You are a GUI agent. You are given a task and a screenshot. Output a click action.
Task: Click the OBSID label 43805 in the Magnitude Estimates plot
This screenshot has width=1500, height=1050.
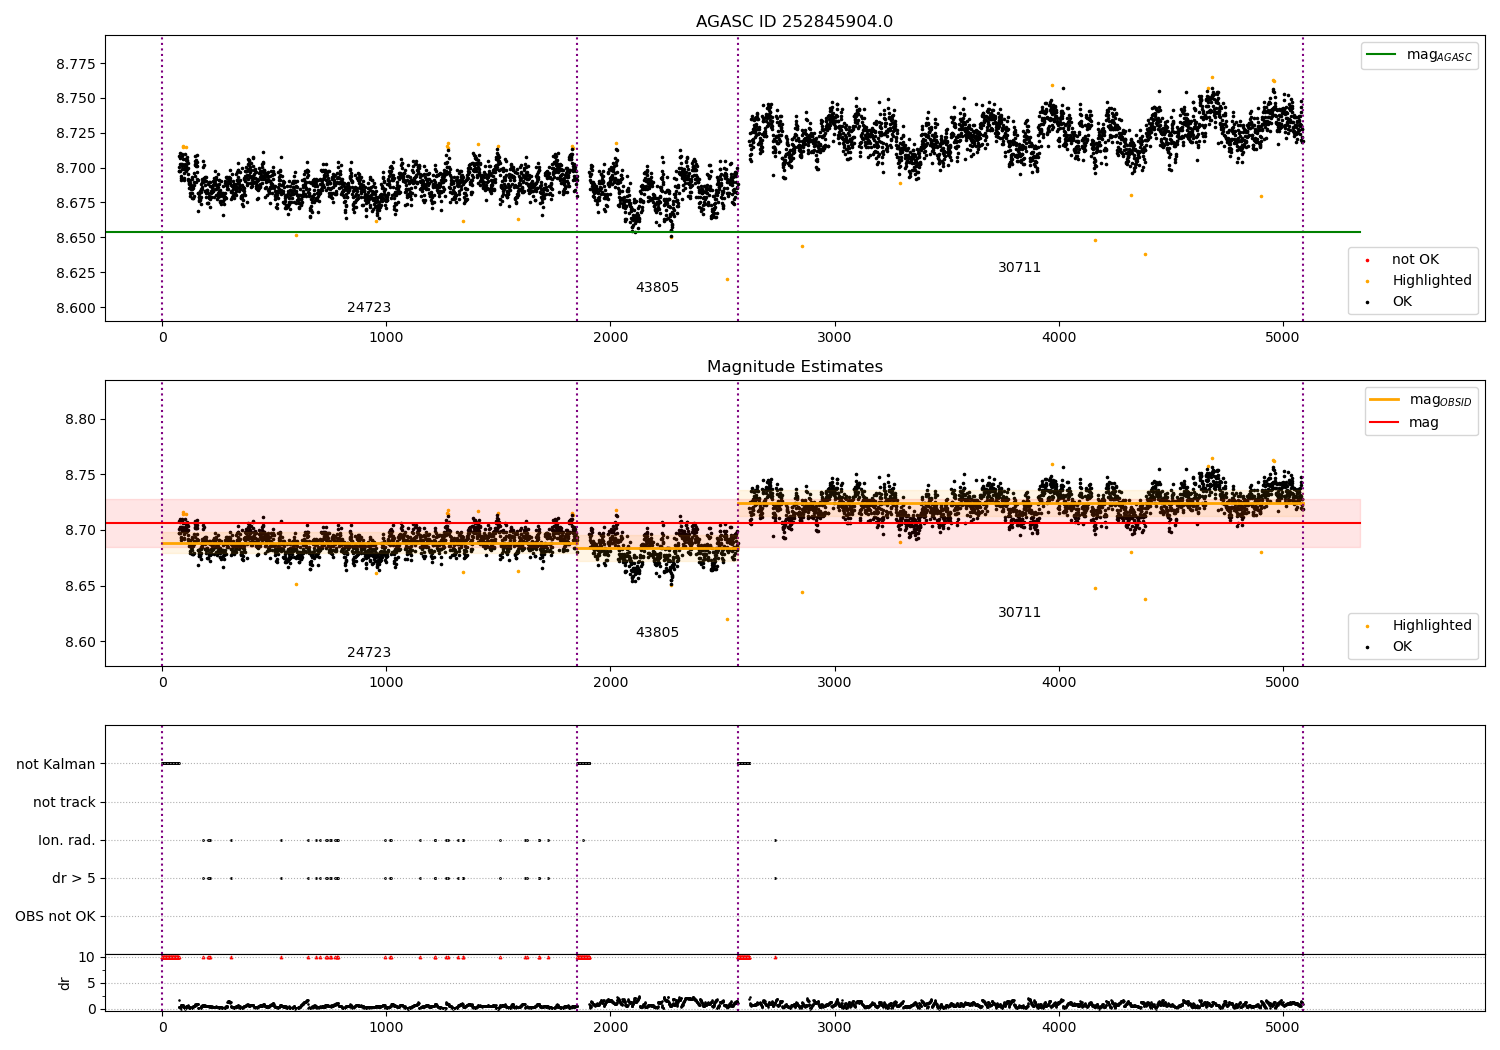click(x=657, y=633)
